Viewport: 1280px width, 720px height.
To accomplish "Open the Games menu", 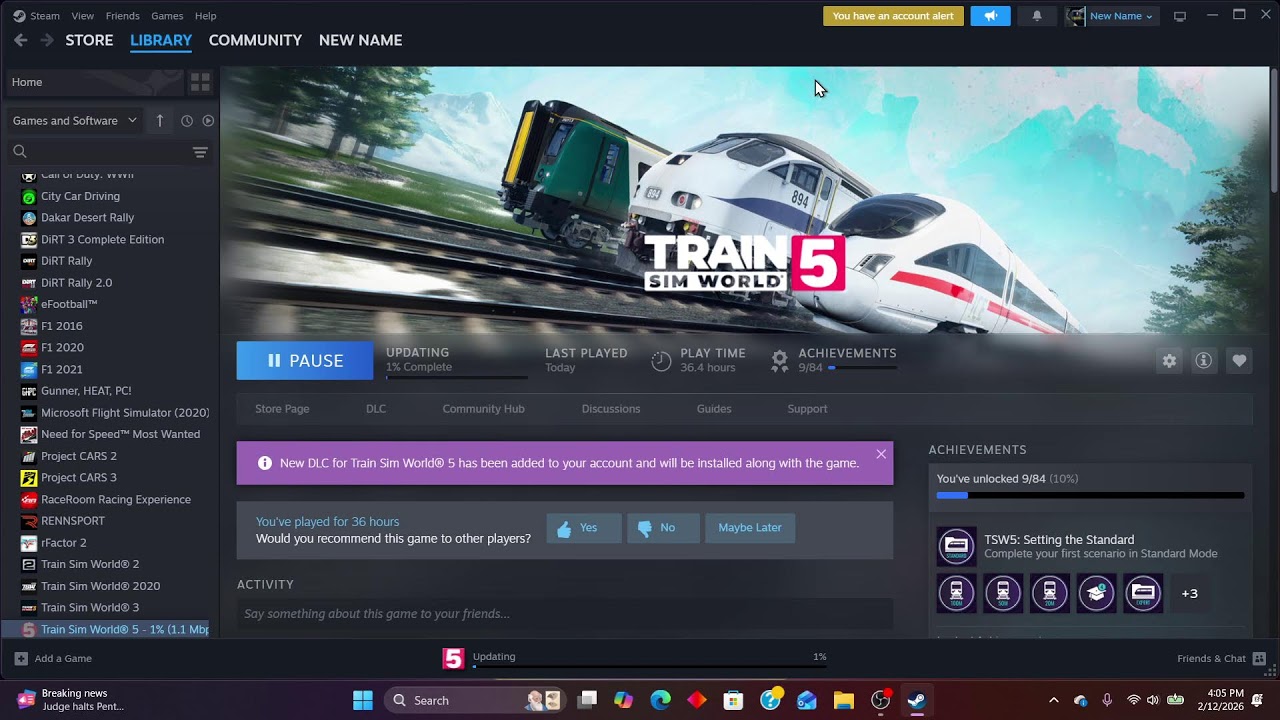I will click(x=167, y=16).
